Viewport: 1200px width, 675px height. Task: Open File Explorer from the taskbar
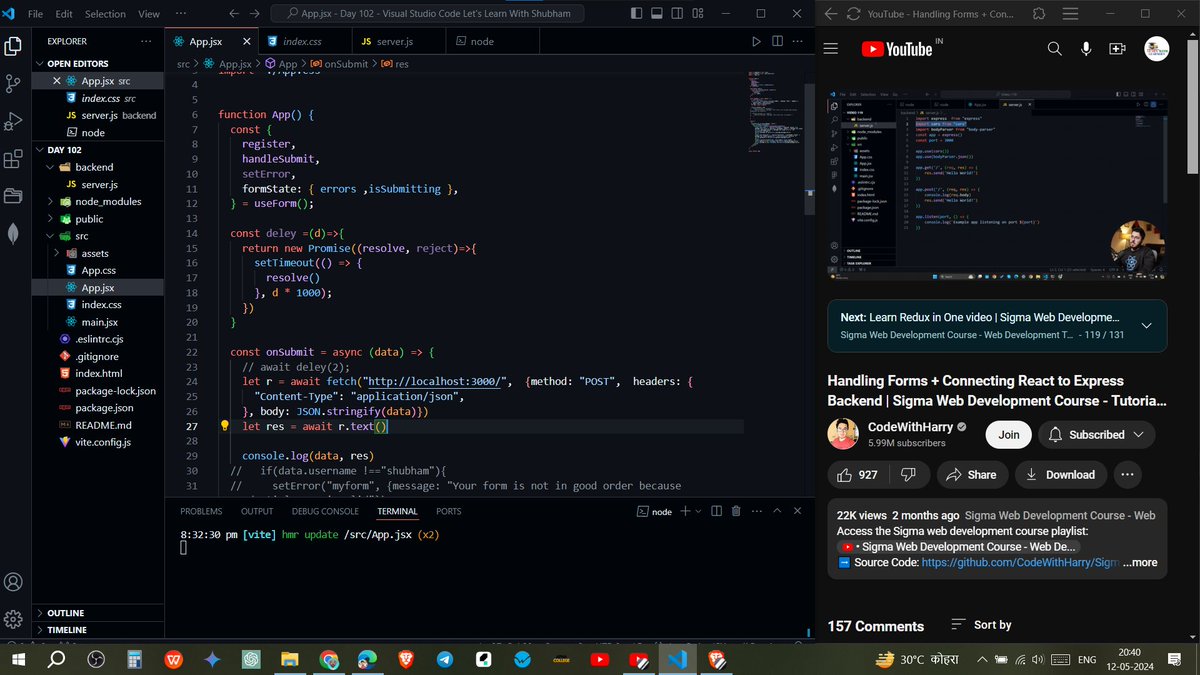[x=289, y=660]
